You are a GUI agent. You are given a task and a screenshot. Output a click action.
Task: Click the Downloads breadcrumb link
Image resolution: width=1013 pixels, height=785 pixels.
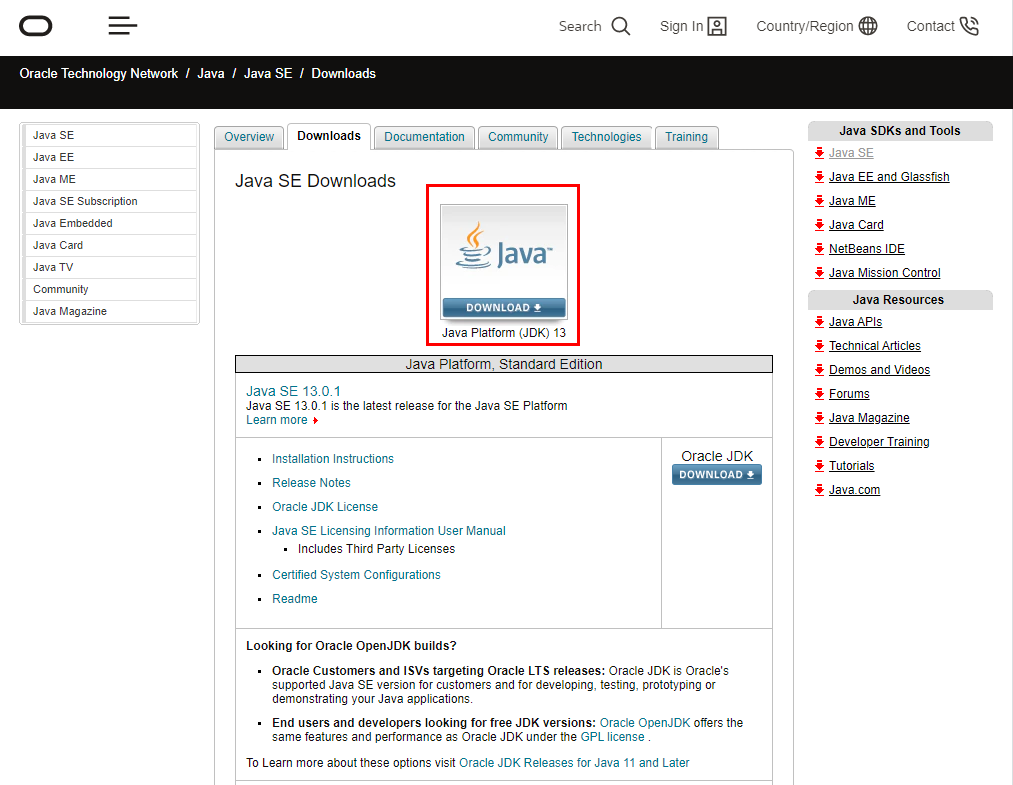(344, 74)
